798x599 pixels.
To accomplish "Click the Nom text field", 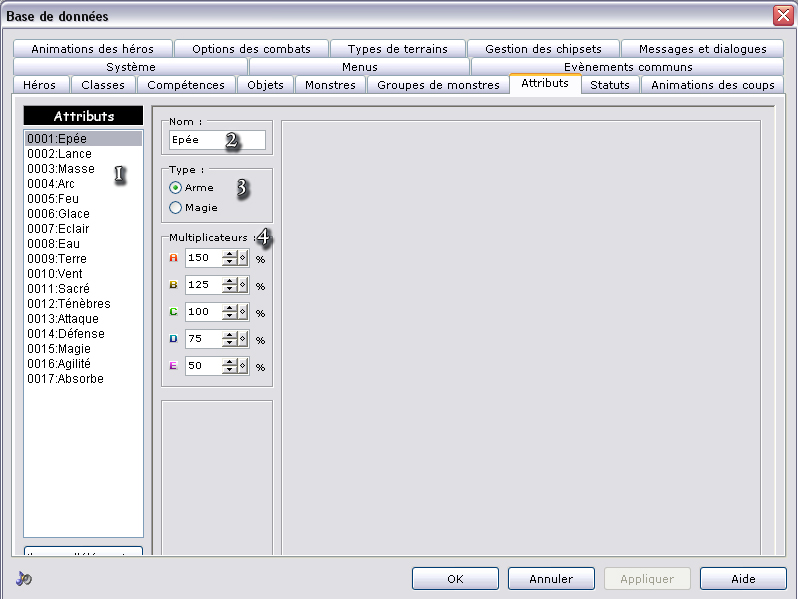I will pyautogui.click(x=217, y=140).
